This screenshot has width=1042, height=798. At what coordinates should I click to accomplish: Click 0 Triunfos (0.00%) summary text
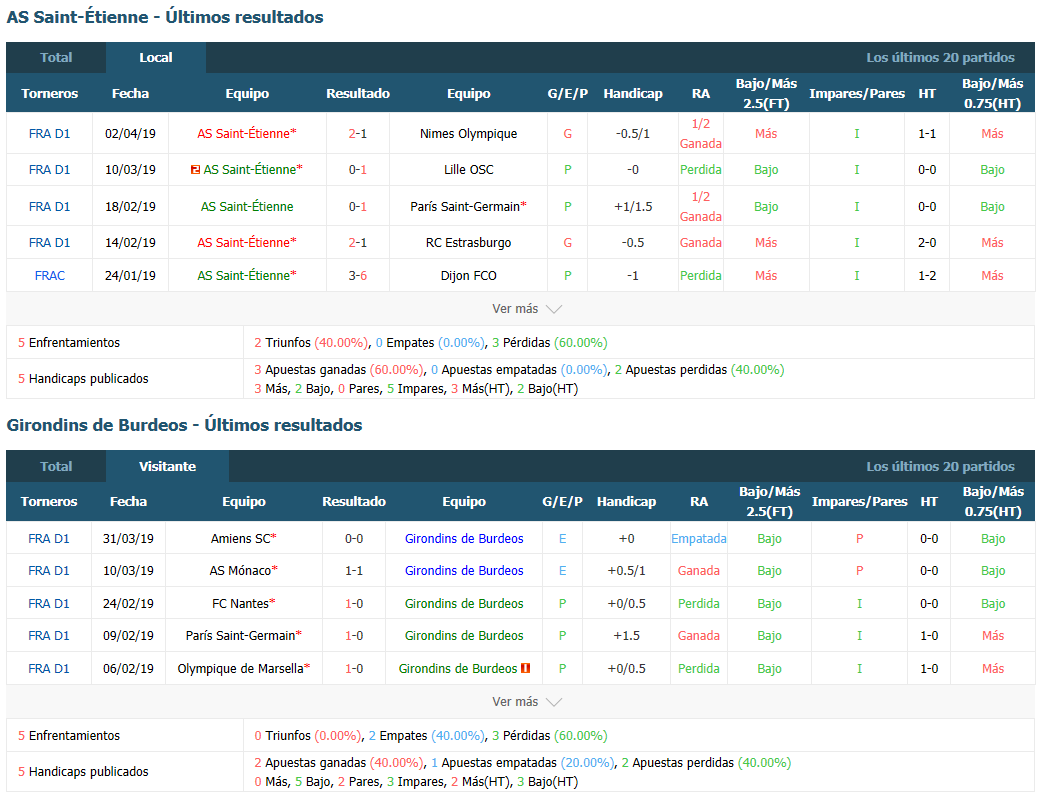[x=308, y=736]
